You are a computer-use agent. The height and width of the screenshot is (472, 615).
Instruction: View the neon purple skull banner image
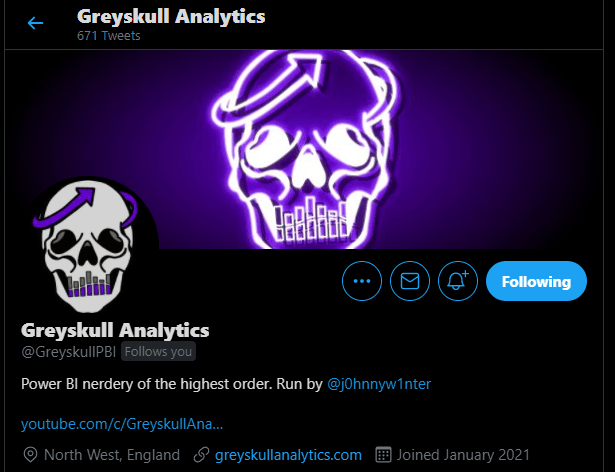pyautogui.click(x=304, y=149)
